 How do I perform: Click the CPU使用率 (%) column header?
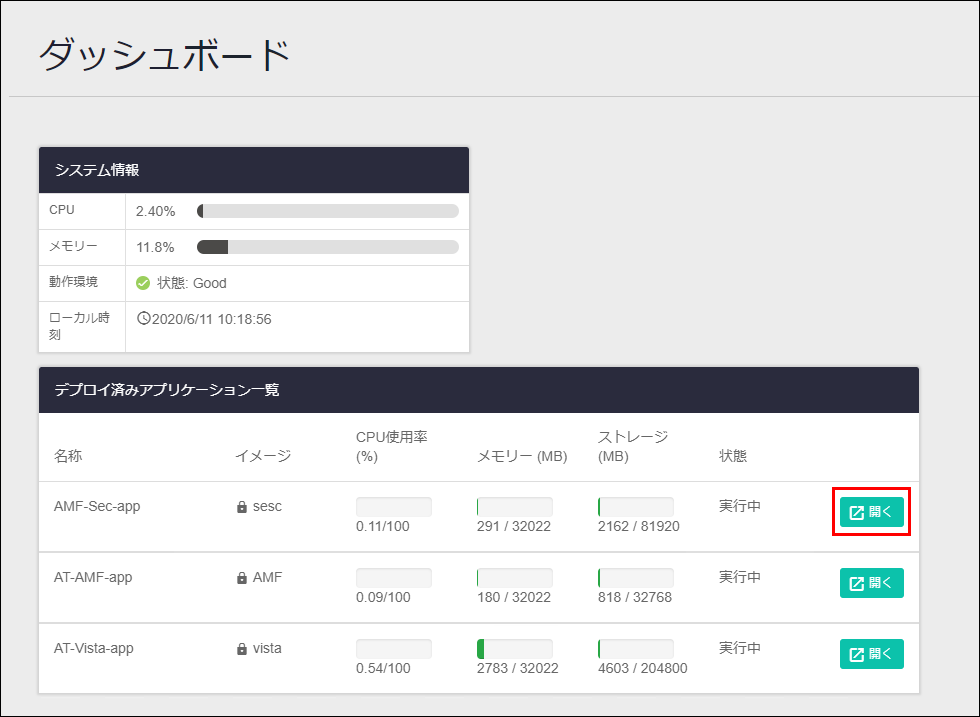coord(392,446)
